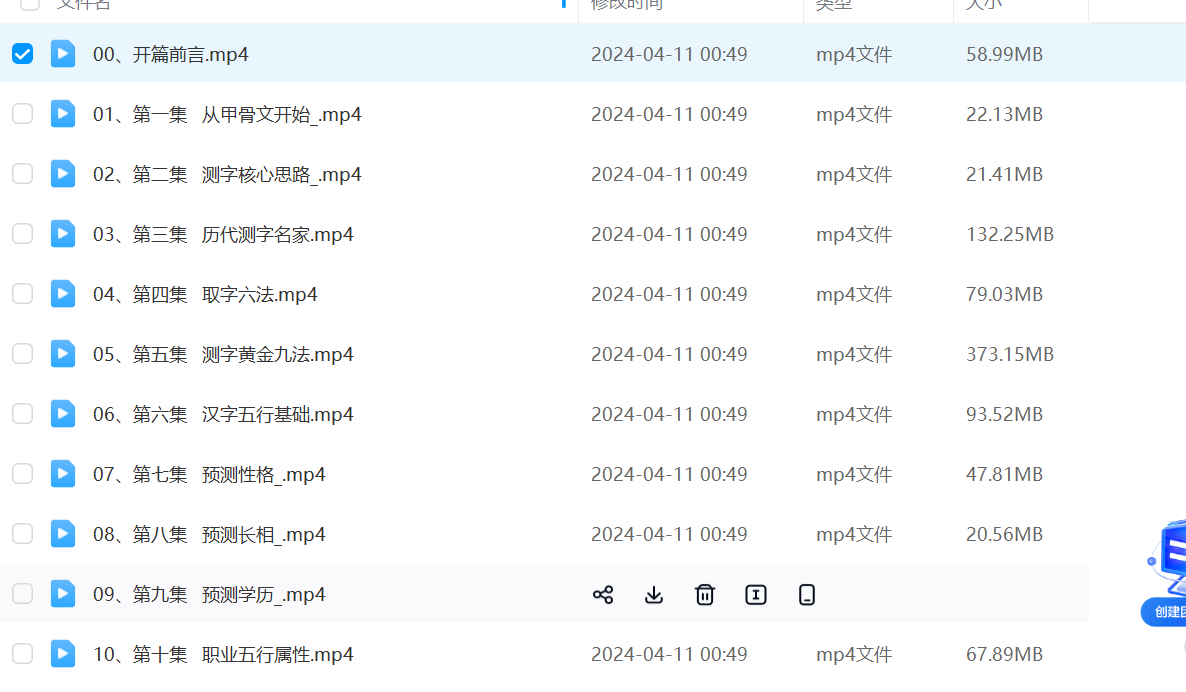Delete the 09 第九集 预测学历 file
This screenshot has width=1186, height=692.
tap(705, 595)
